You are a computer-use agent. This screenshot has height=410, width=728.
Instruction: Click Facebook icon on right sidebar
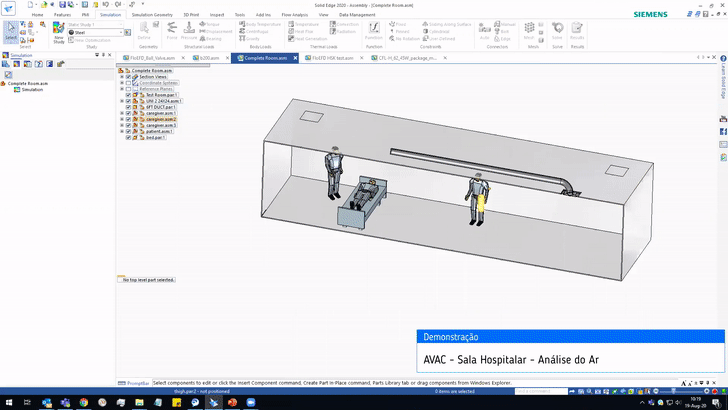tap(723, 132)
